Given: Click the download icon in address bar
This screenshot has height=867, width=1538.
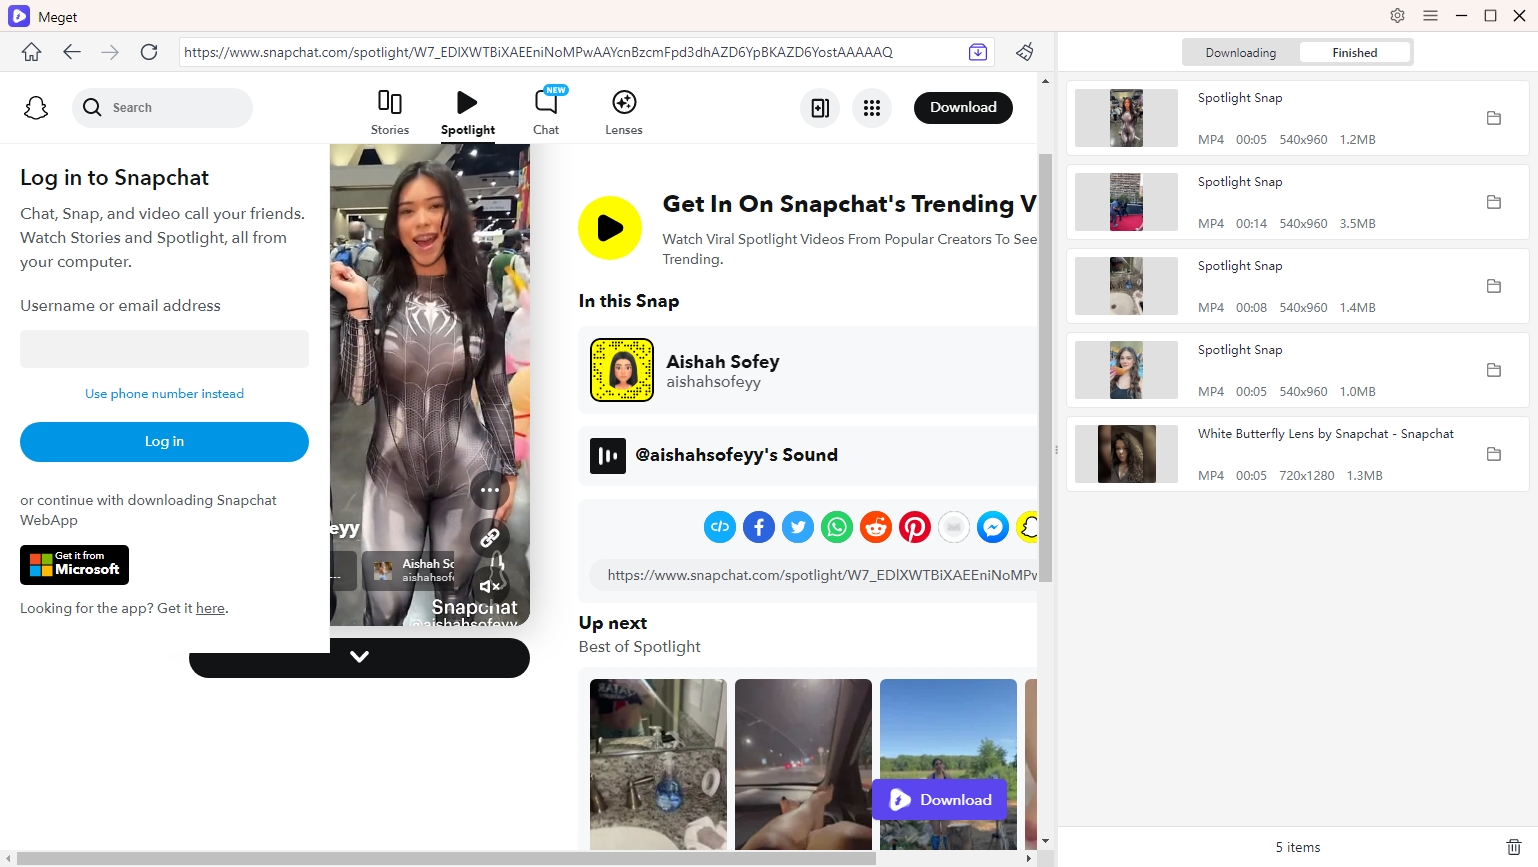Looking at the screenshot, I should 978,52.
